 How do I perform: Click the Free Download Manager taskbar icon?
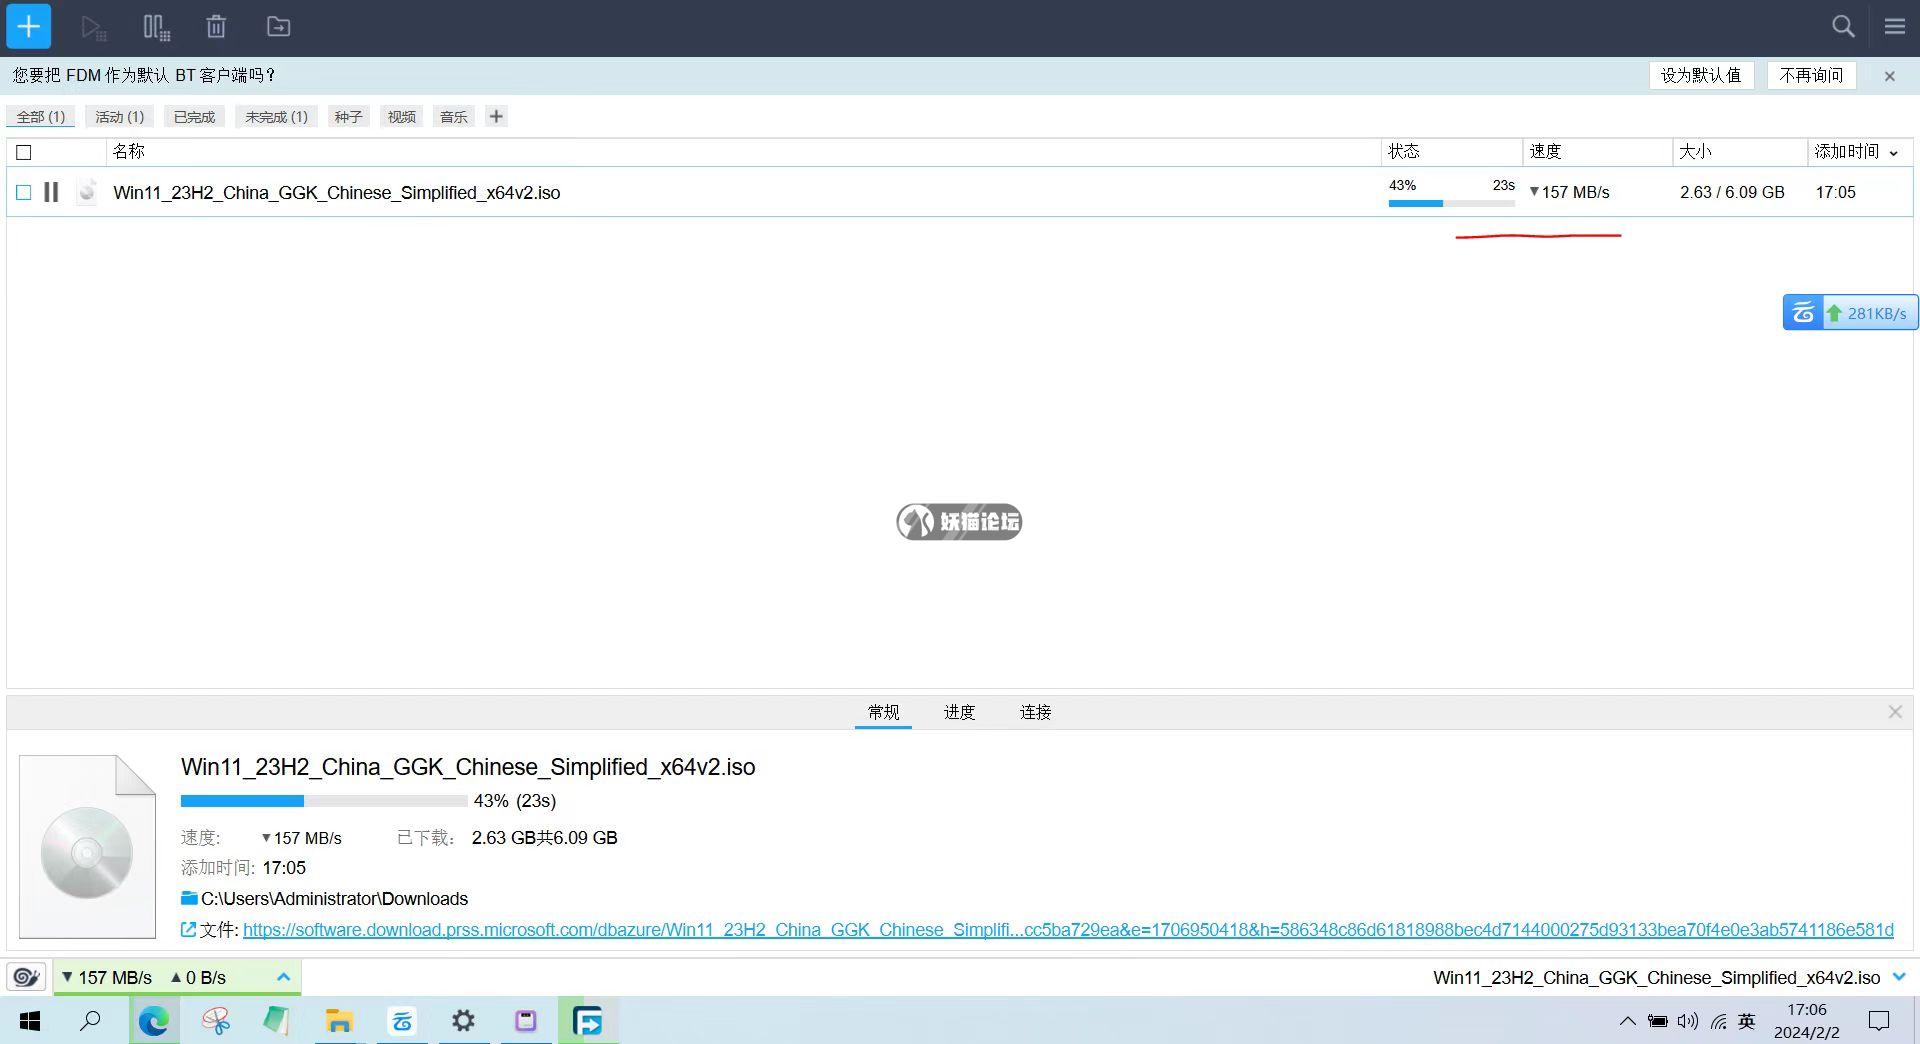coord(587,1021)
